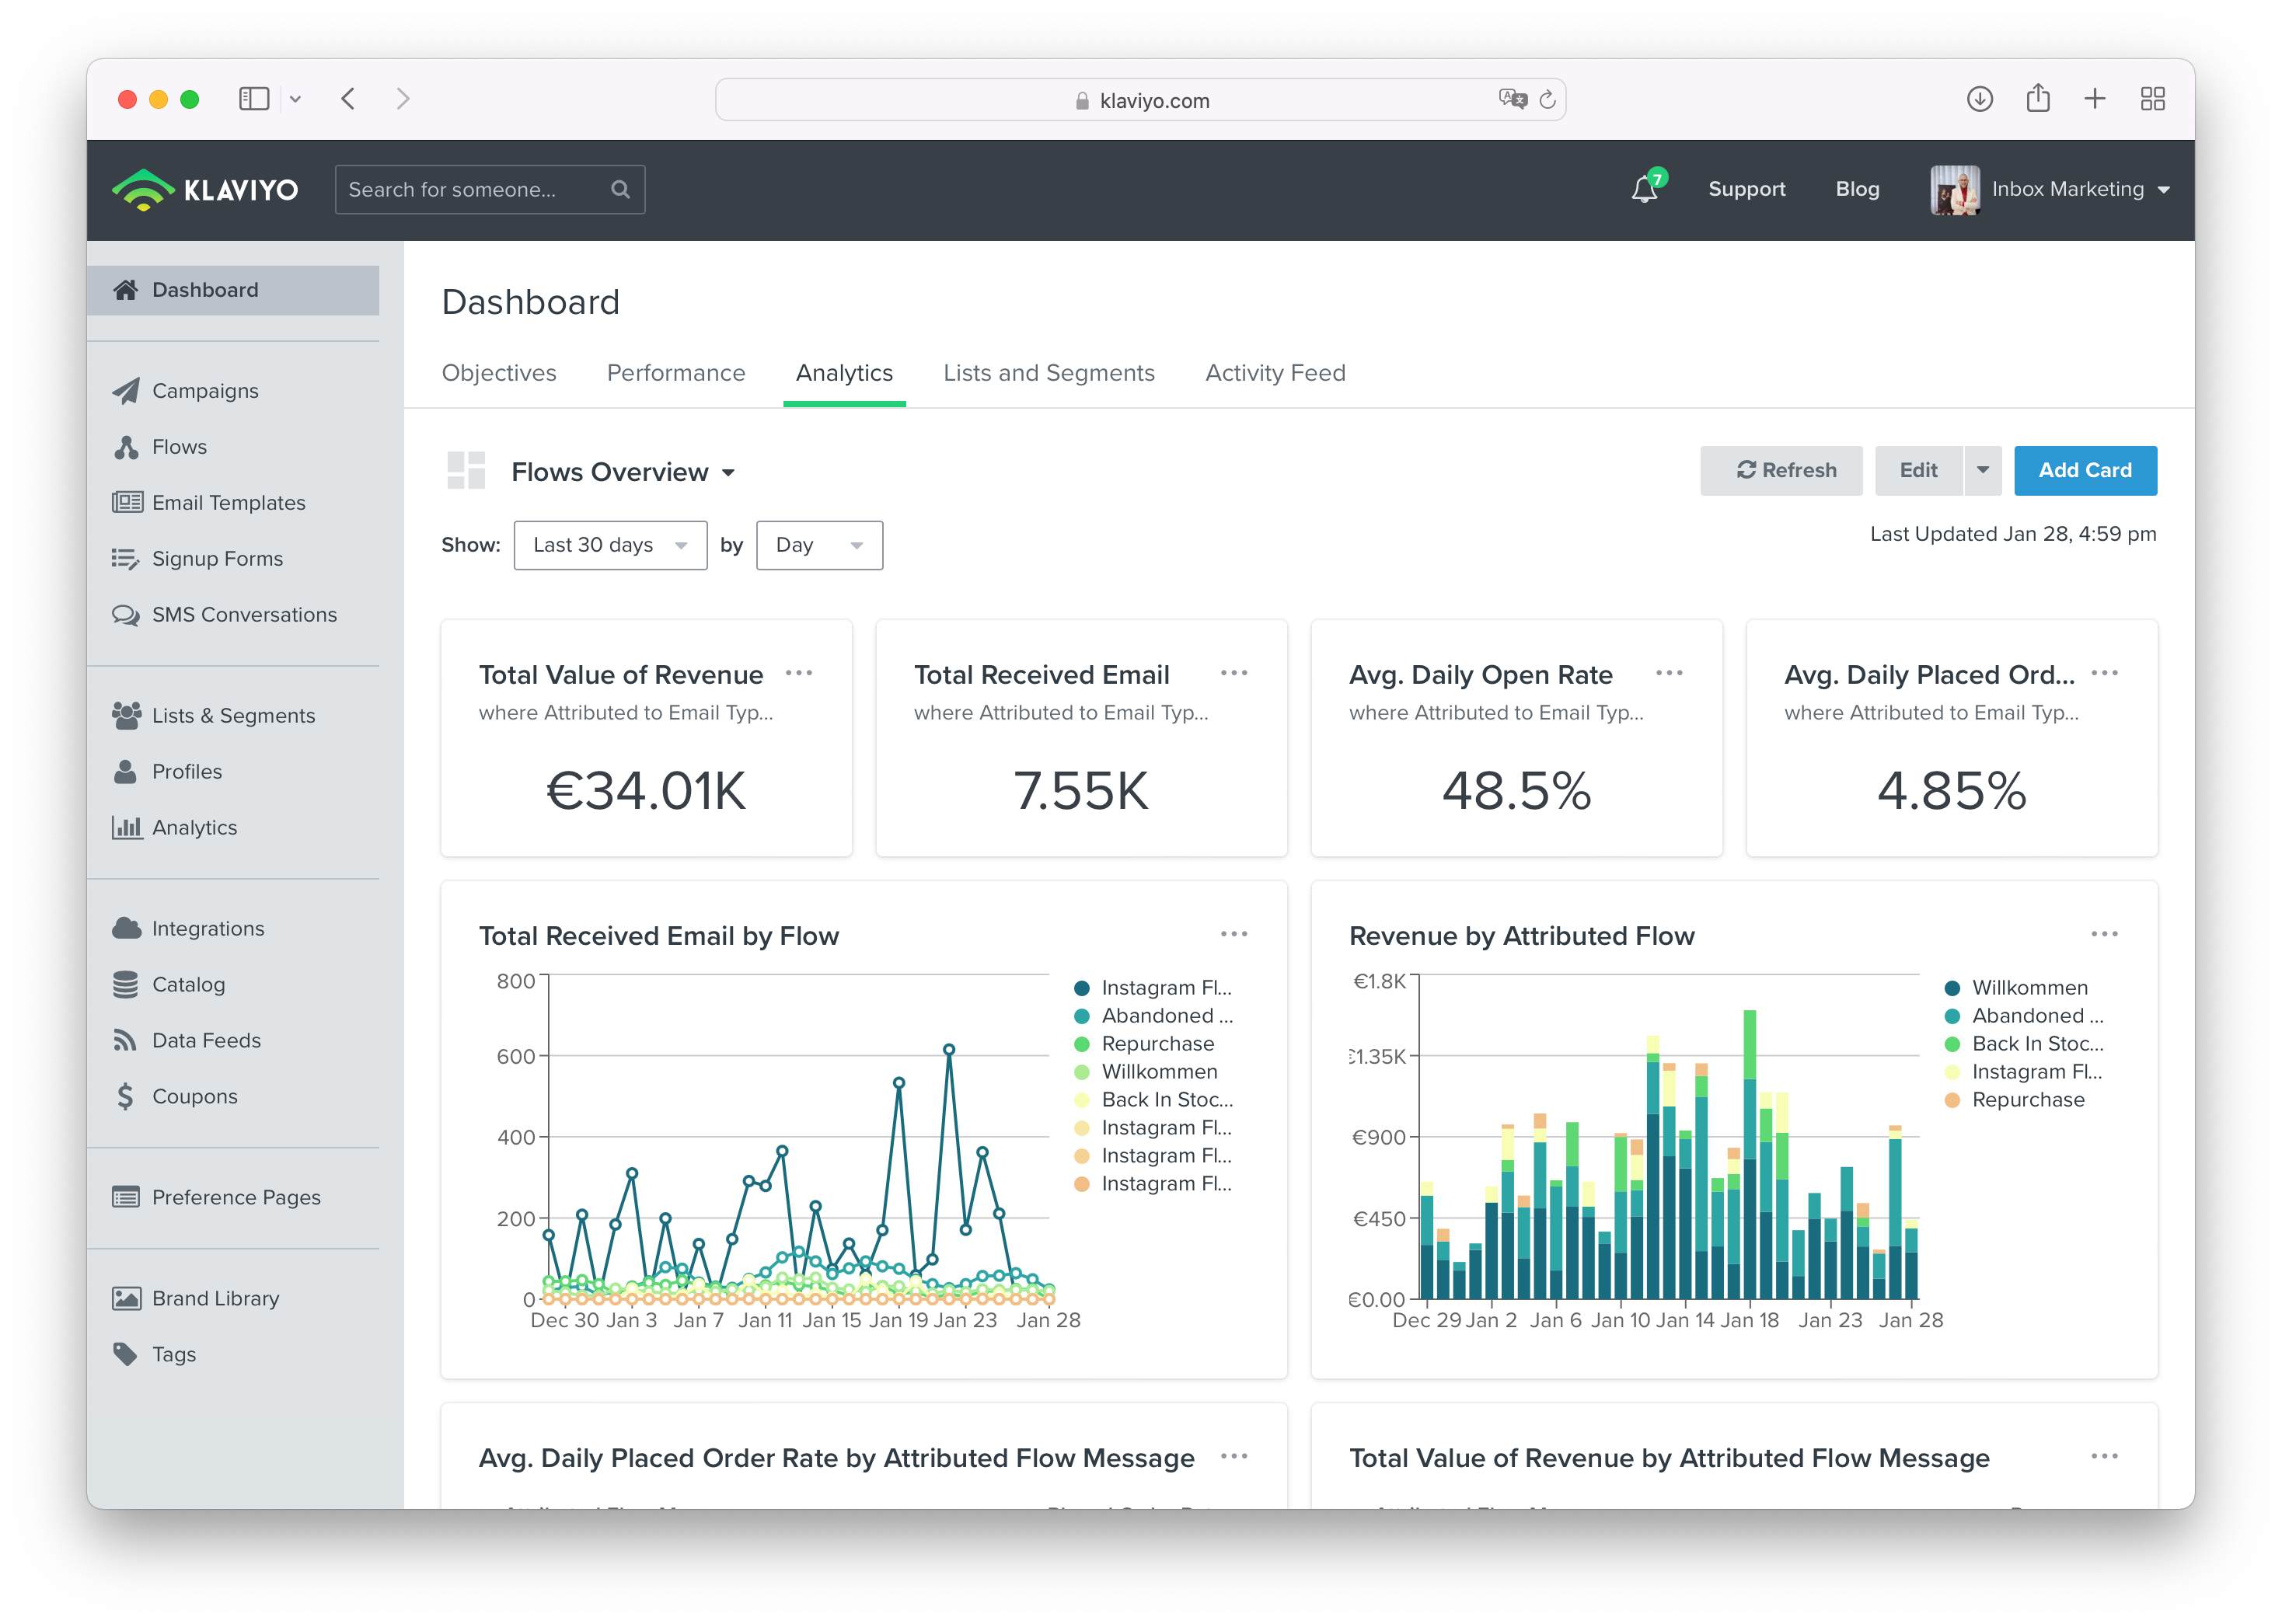Expand the Flows Overview dashboard selector
Viewport: 2282px width, 1624px height.
pos(623,472)
